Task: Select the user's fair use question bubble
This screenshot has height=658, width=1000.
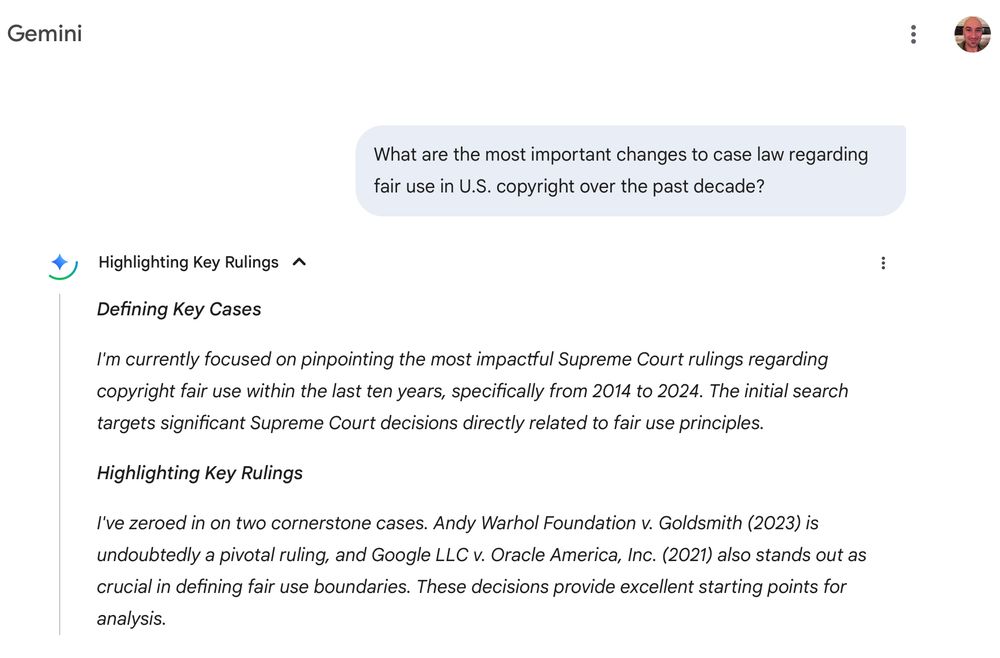Action: coord(629,171)
